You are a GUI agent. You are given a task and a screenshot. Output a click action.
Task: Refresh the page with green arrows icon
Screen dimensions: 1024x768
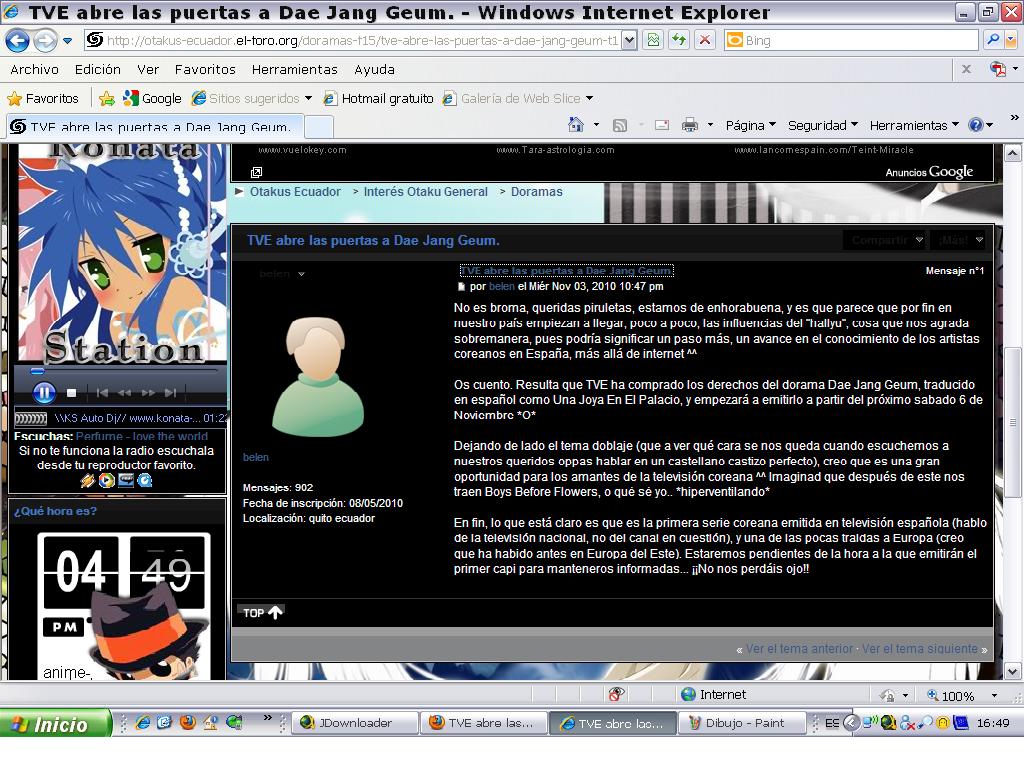coord(679,40)
